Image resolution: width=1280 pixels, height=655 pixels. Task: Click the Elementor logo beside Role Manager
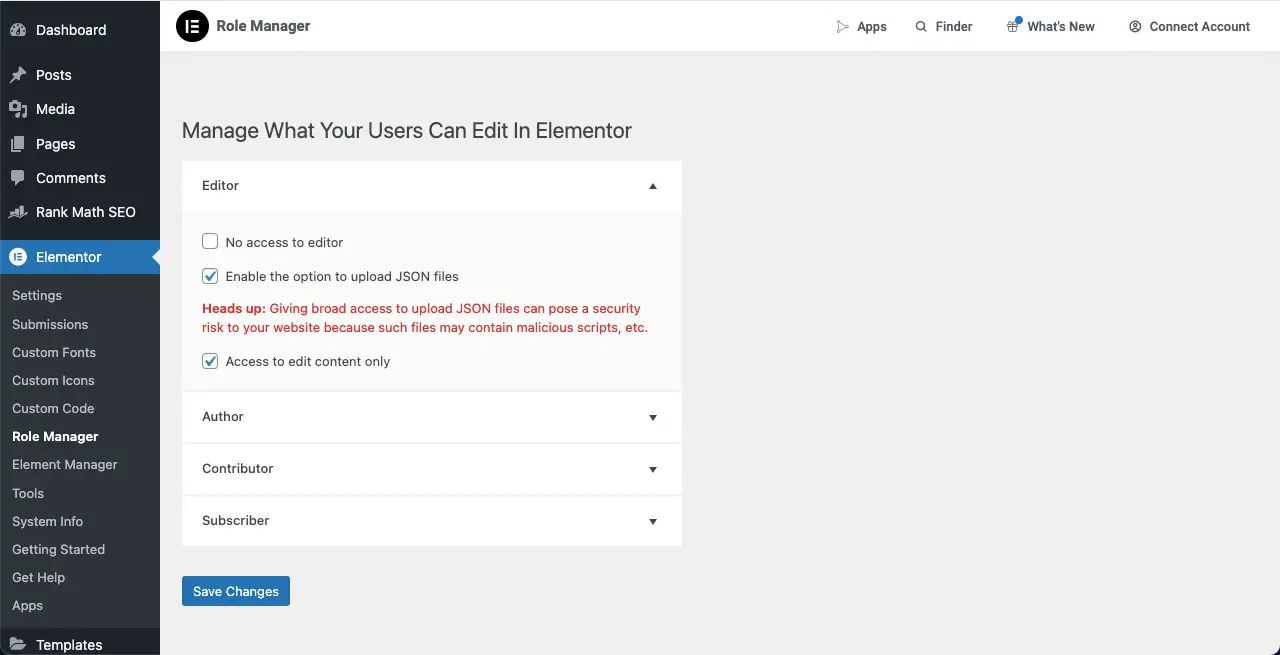[192, 26]
